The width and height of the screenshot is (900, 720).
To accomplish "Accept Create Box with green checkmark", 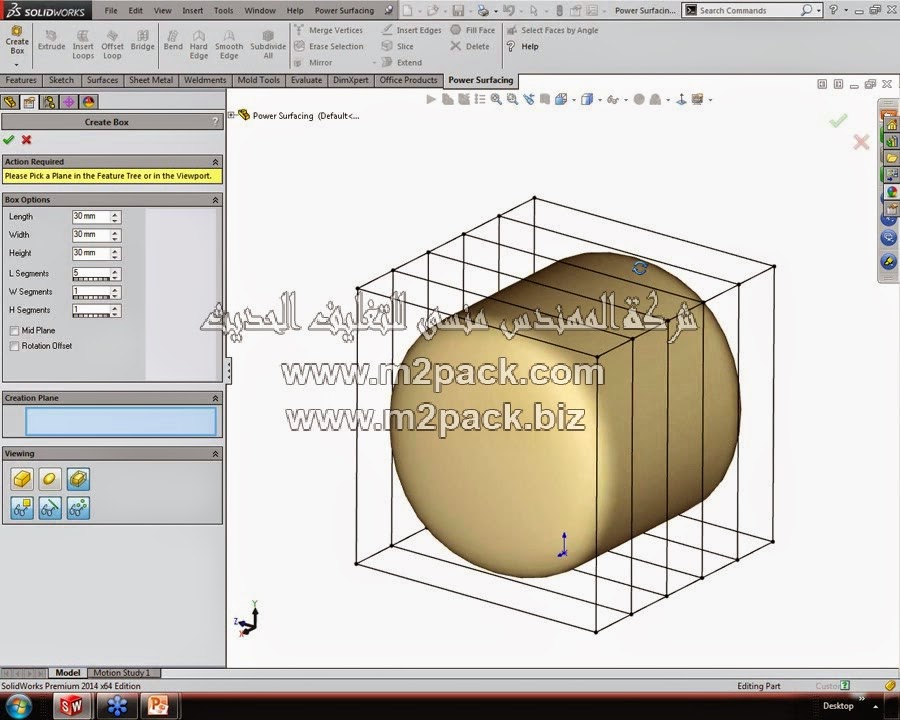I will coord(9,140).
